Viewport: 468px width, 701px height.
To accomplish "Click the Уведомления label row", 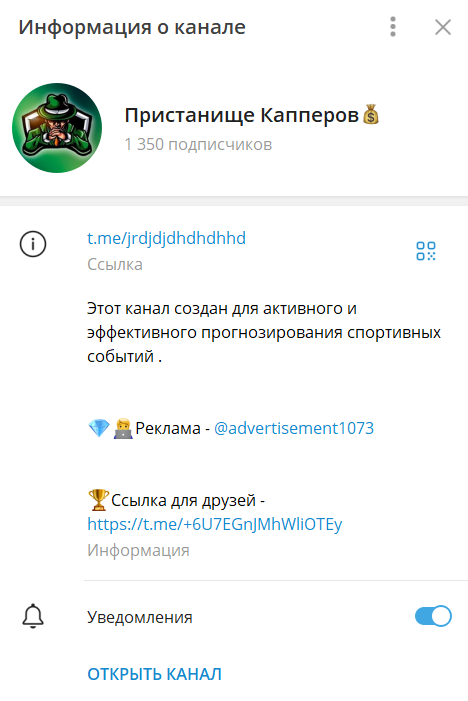I will tap(234, 617).
